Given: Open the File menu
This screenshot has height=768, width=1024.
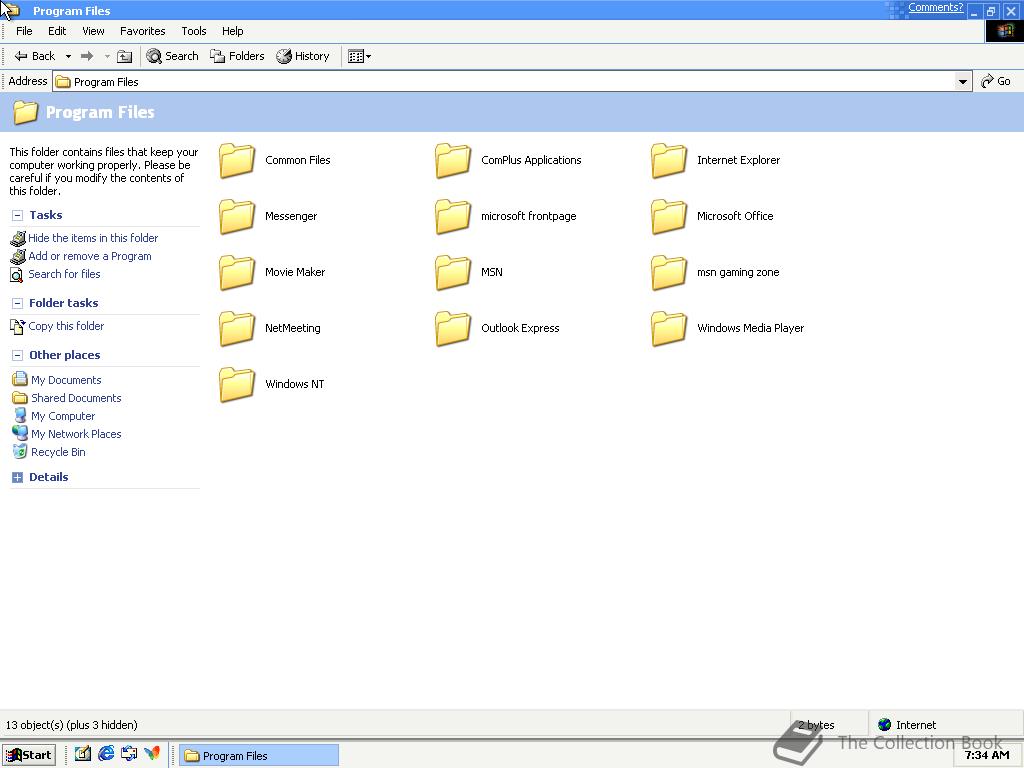Looking at the screenshot, I should tap(24, 31).
